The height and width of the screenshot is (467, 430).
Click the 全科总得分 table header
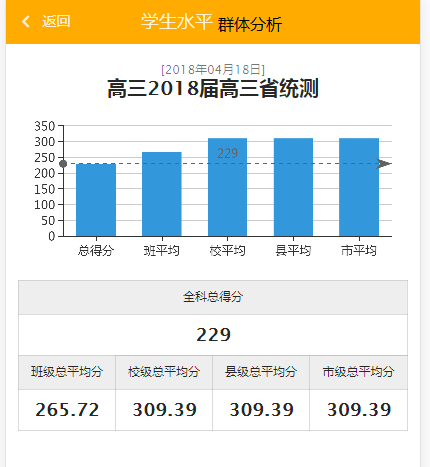pyautogui.click(x=213, y=297)
